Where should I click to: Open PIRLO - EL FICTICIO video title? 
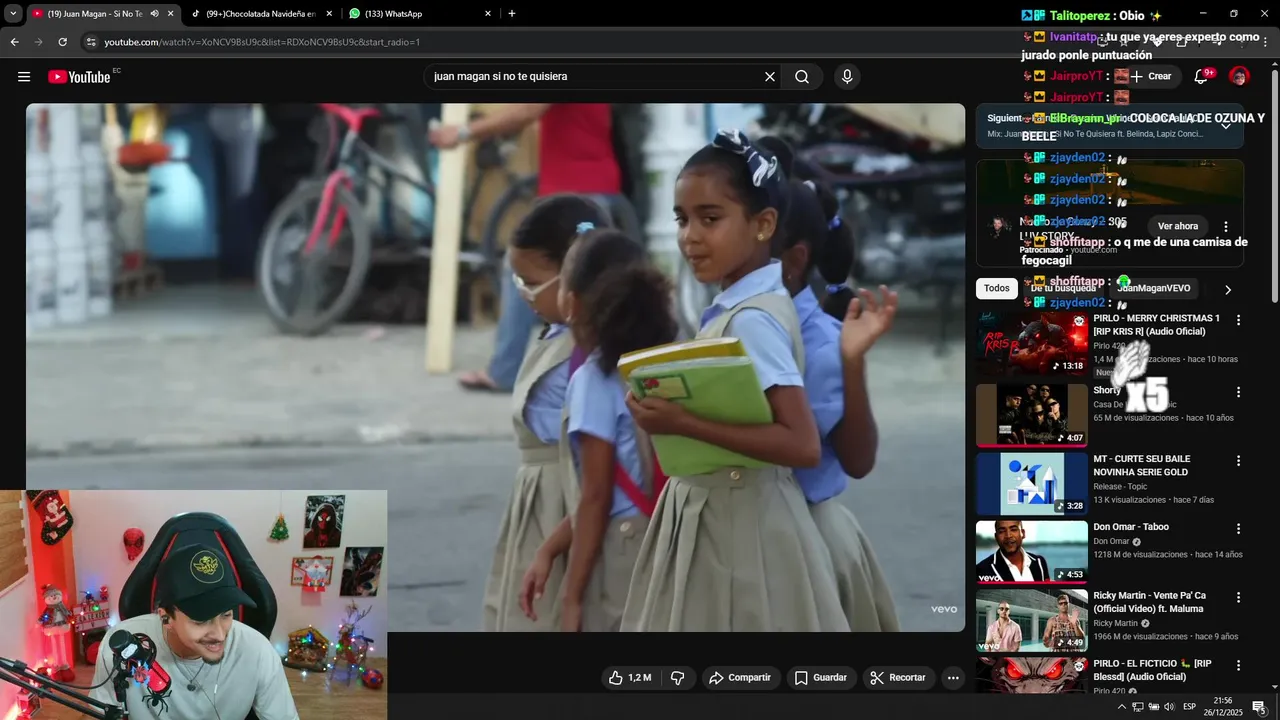click(x=1152, y=670)
